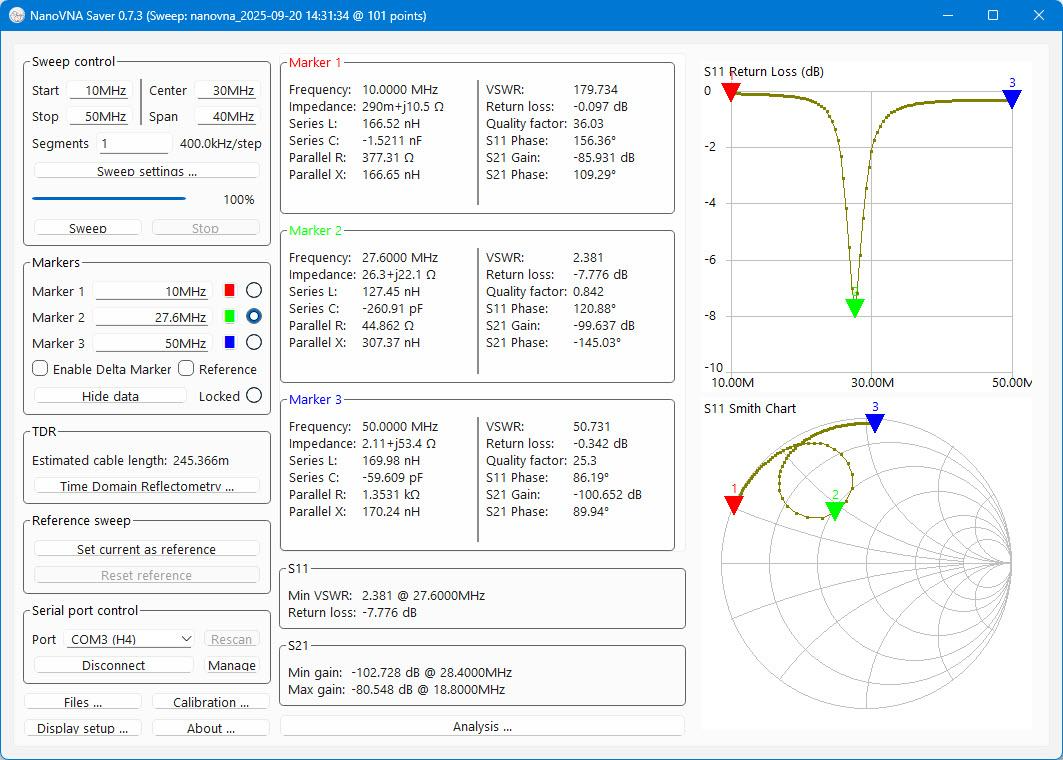Click the 400.0kHz/step label
The image size is (1063, 760).
coord(220,143)
